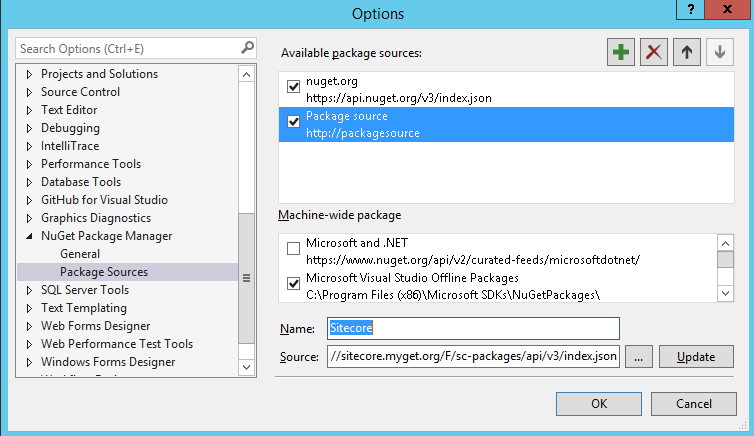Move package source up with arrow icon

(685, 53)
